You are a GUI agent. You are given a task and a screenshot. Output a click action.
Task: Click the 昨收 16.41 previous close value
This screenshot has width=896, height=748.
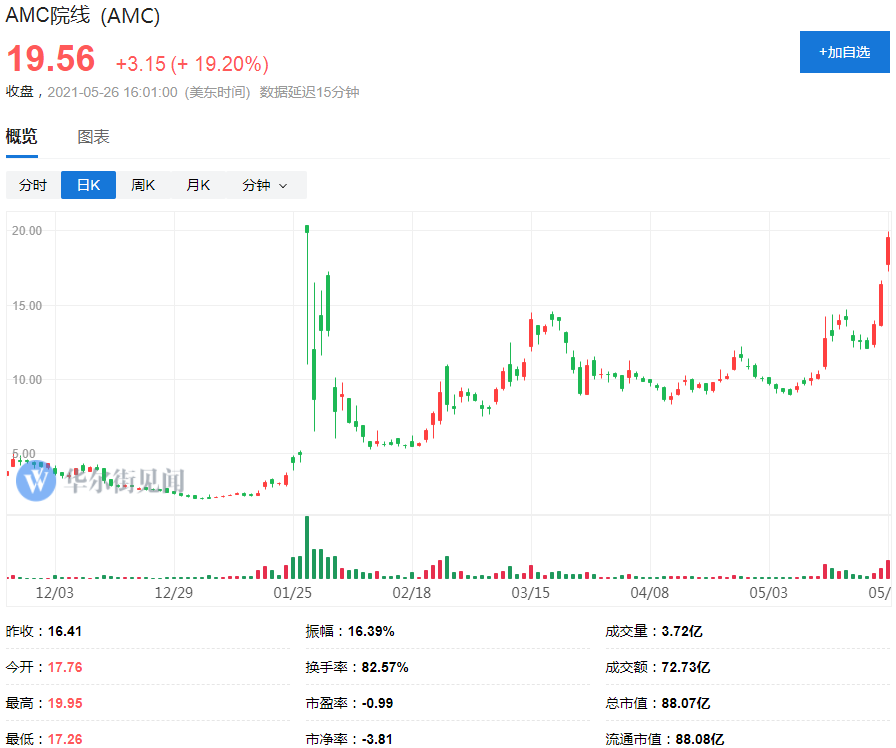65,631
